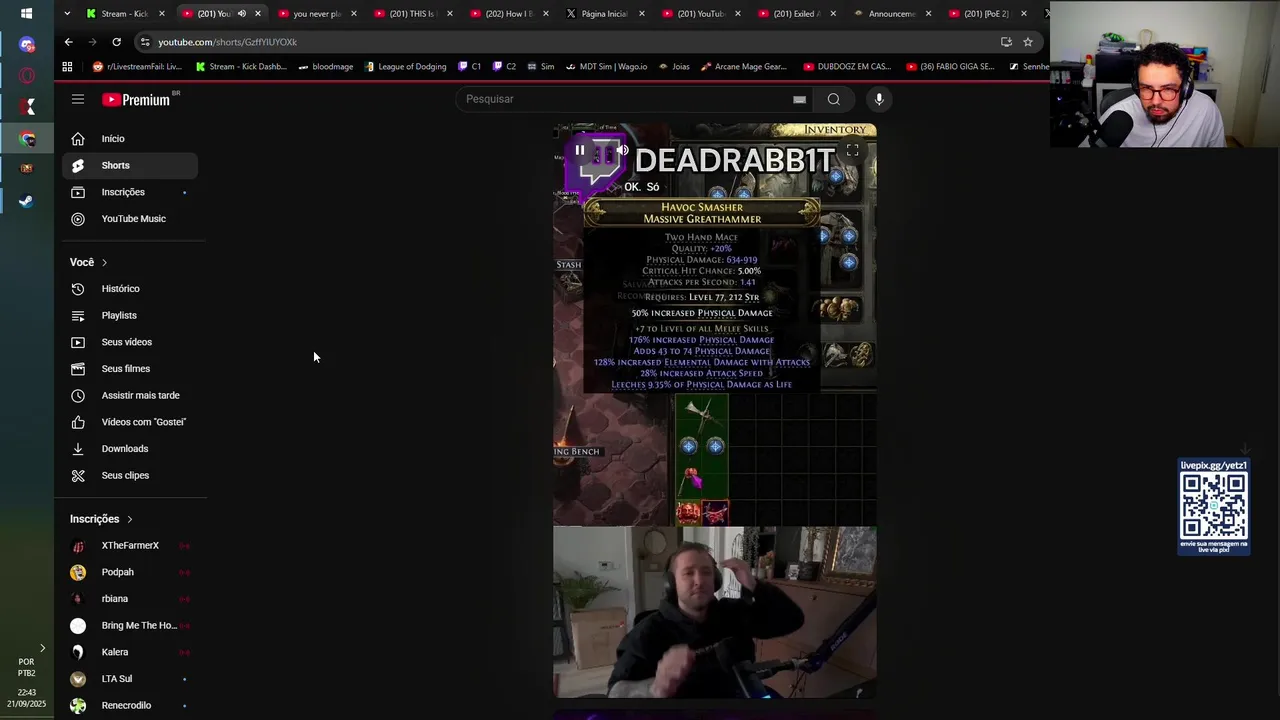The height and width of the screenshot is (720, 1280).
Task: Expand the Você section chevron
Action: (104, 262)
